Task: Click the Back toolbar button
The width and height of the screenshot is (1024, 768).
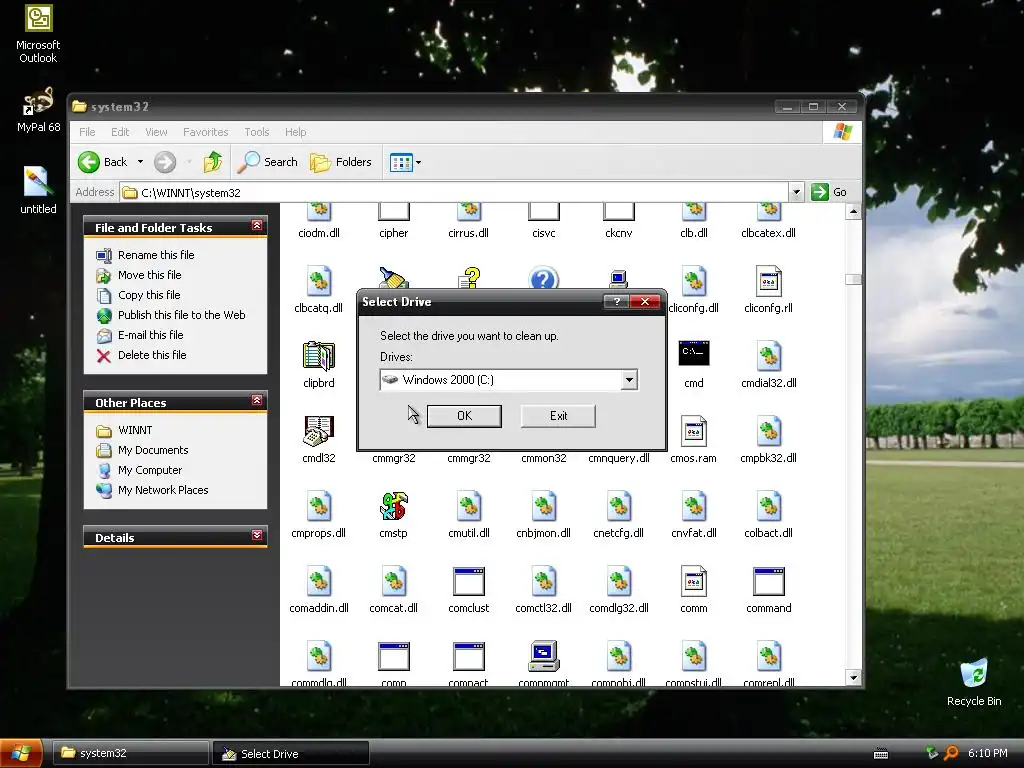Action: coord(103,162)
